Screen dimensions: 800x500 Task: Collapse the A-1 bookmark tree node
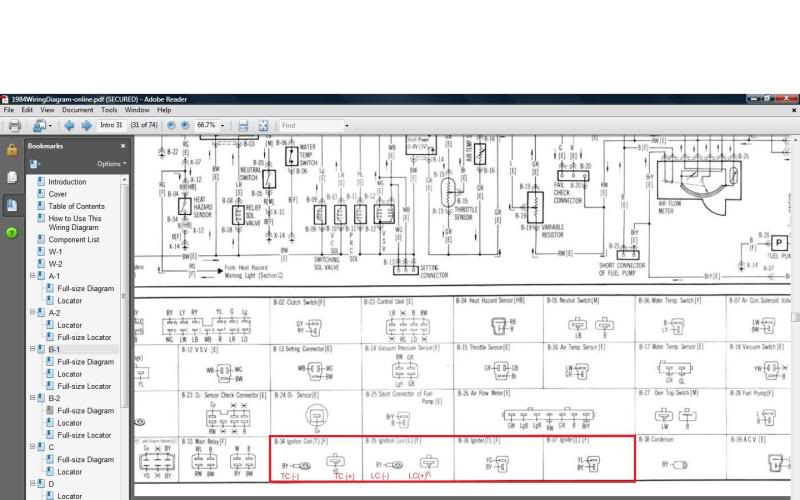32,276
